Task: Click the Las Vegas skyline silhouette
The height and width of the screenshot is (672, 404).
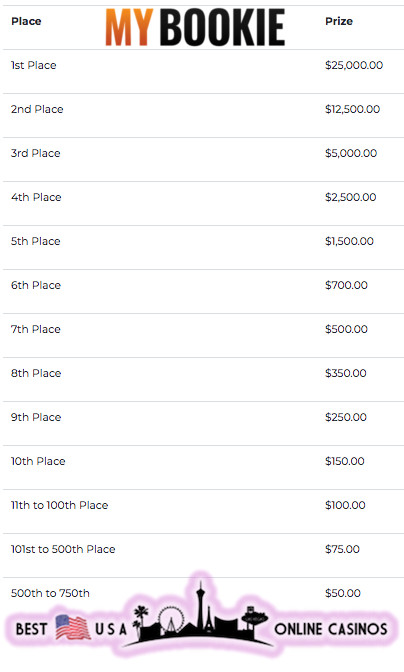Action: pyautogui.click(x=200, y=614)
